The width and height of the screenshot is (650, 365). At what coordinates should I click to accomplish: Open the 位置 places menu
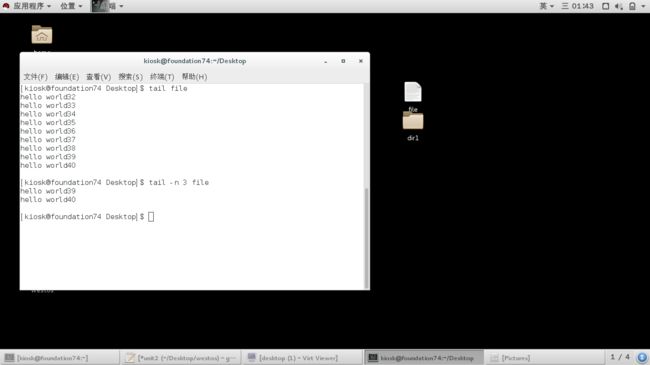pos(71,6)
